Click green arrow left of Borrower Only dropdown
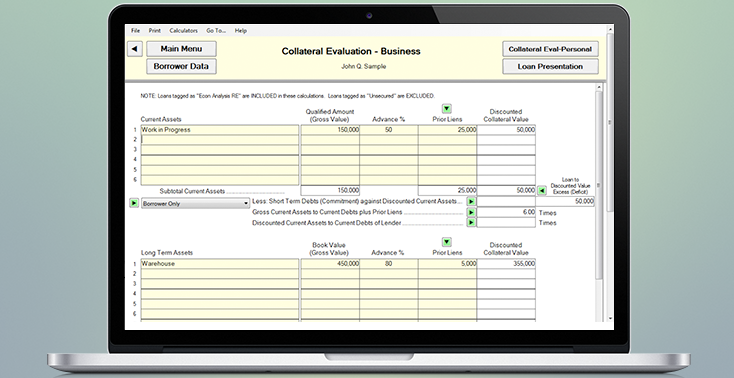The width and height of the screenshot is (734, 378). [134, 203]
